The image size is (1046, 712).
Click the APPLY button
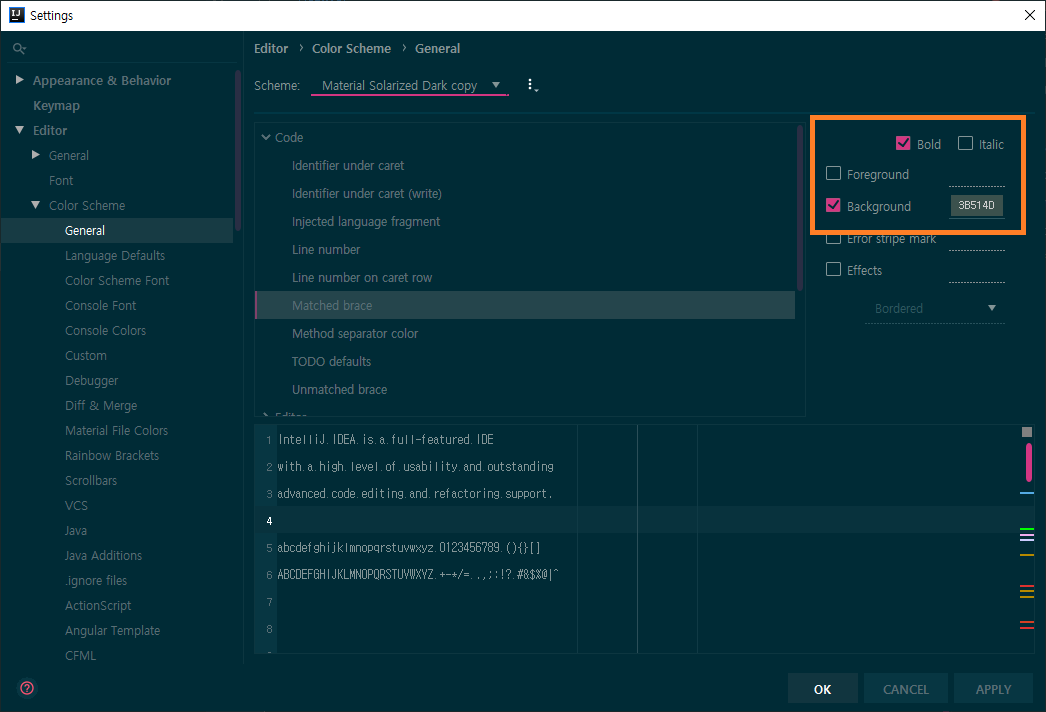(x=993, y=689)
